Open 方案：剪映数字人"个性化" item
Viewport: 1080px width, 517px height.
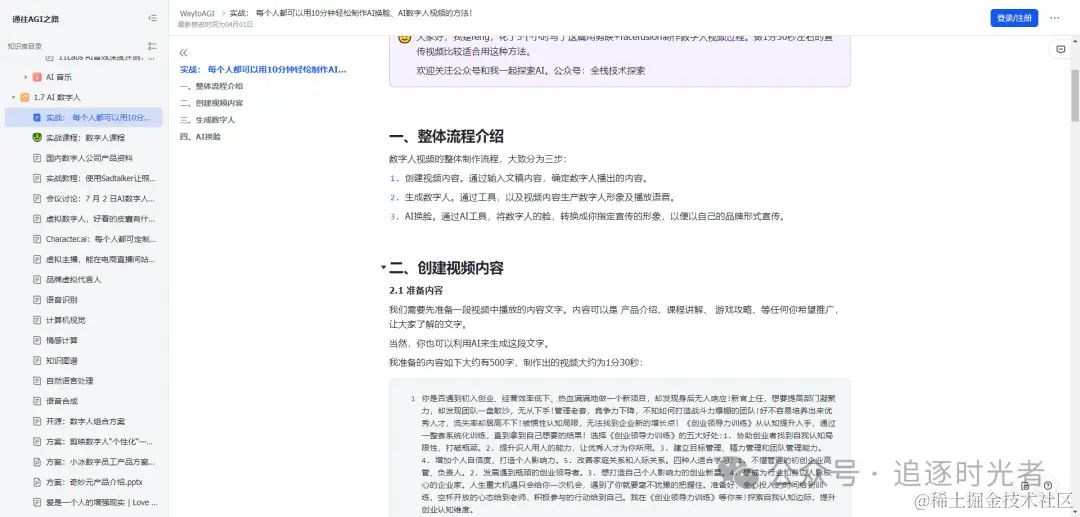(x=101, y=441)
